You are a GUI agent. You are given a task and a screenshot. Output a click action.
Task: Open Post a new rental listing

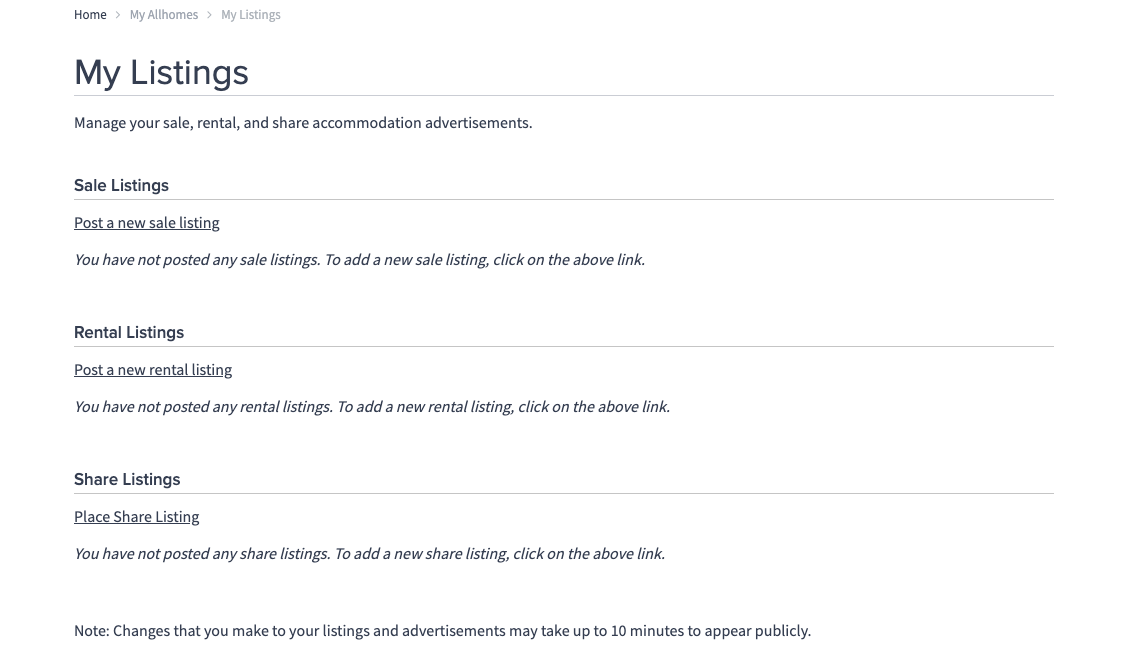152,370
